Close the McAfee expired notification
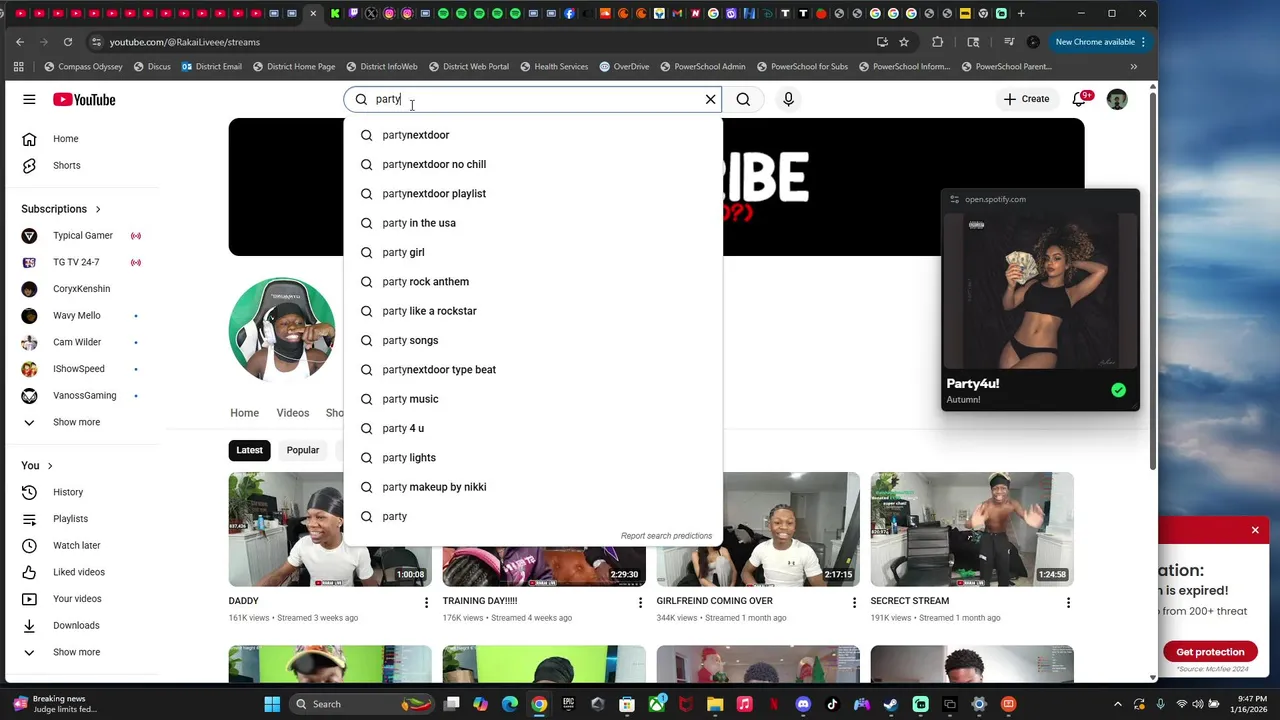The image size is (1280, 720). 1255,530
